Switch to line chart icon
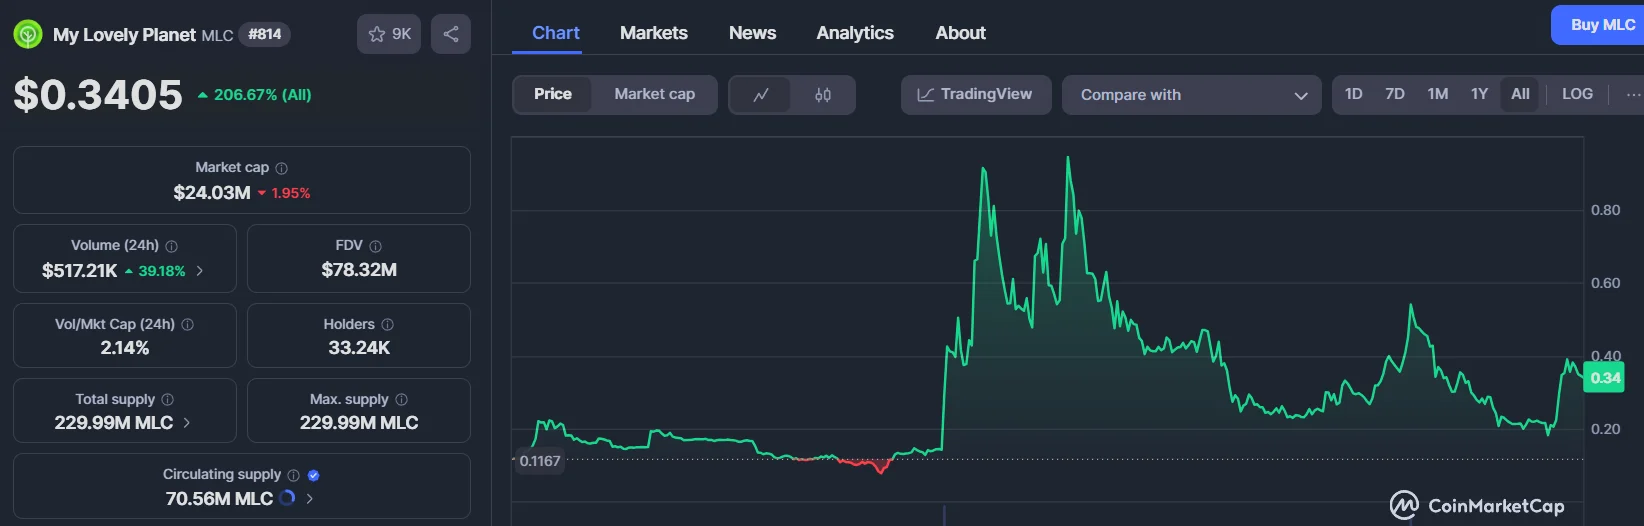The height and width of the screenshot is (526, 1644). pos(761,95)
